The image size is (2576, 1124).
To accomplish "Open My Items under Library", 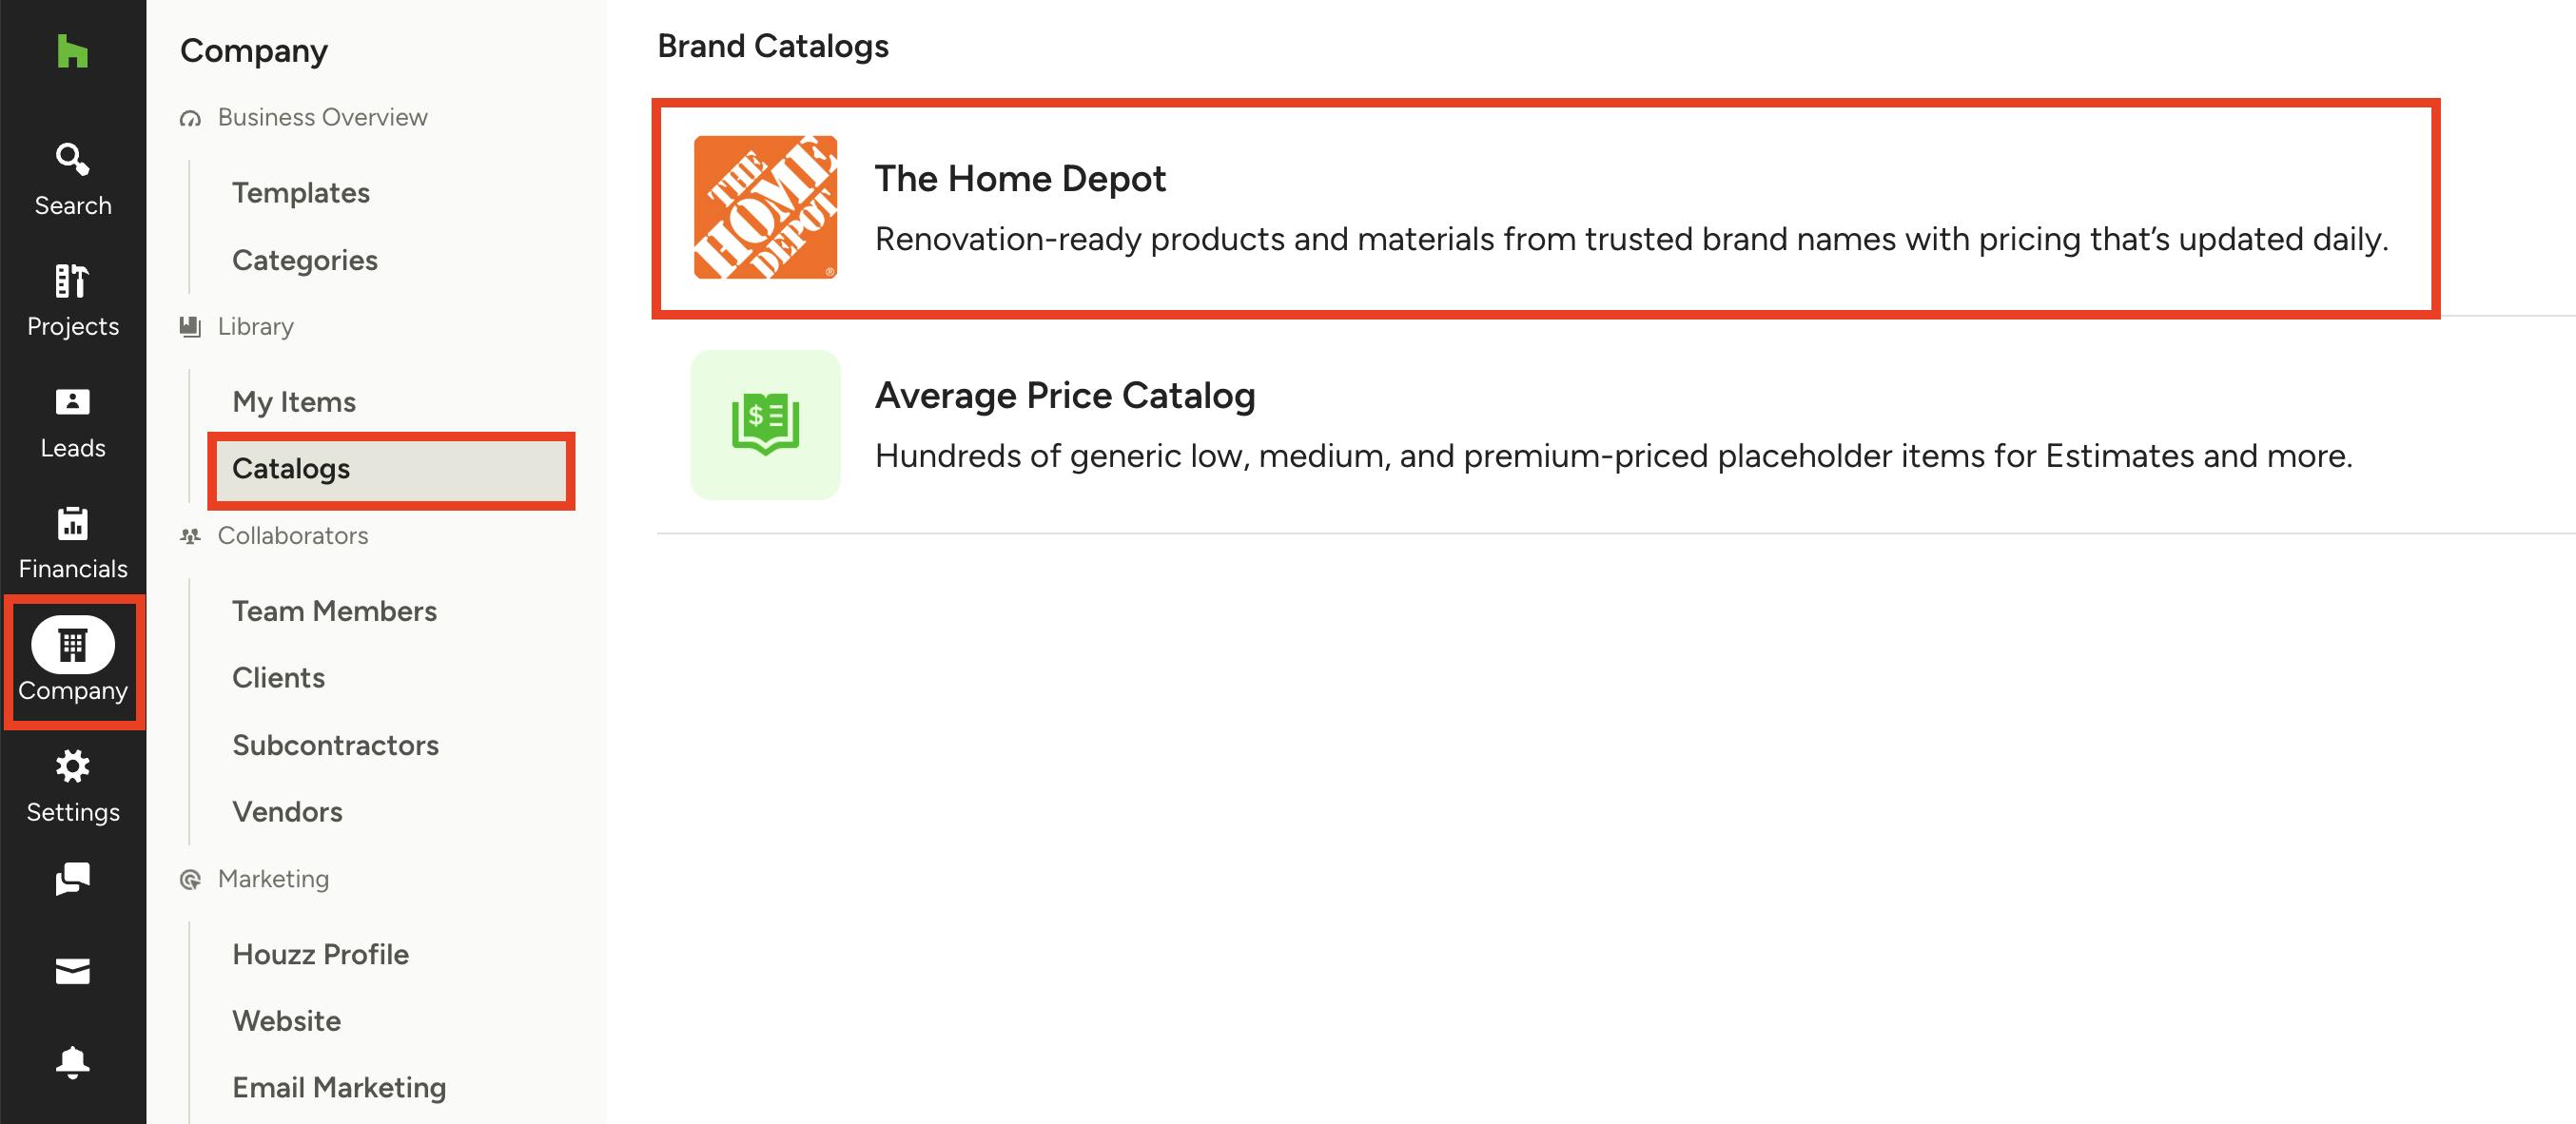I will point(294,402).
